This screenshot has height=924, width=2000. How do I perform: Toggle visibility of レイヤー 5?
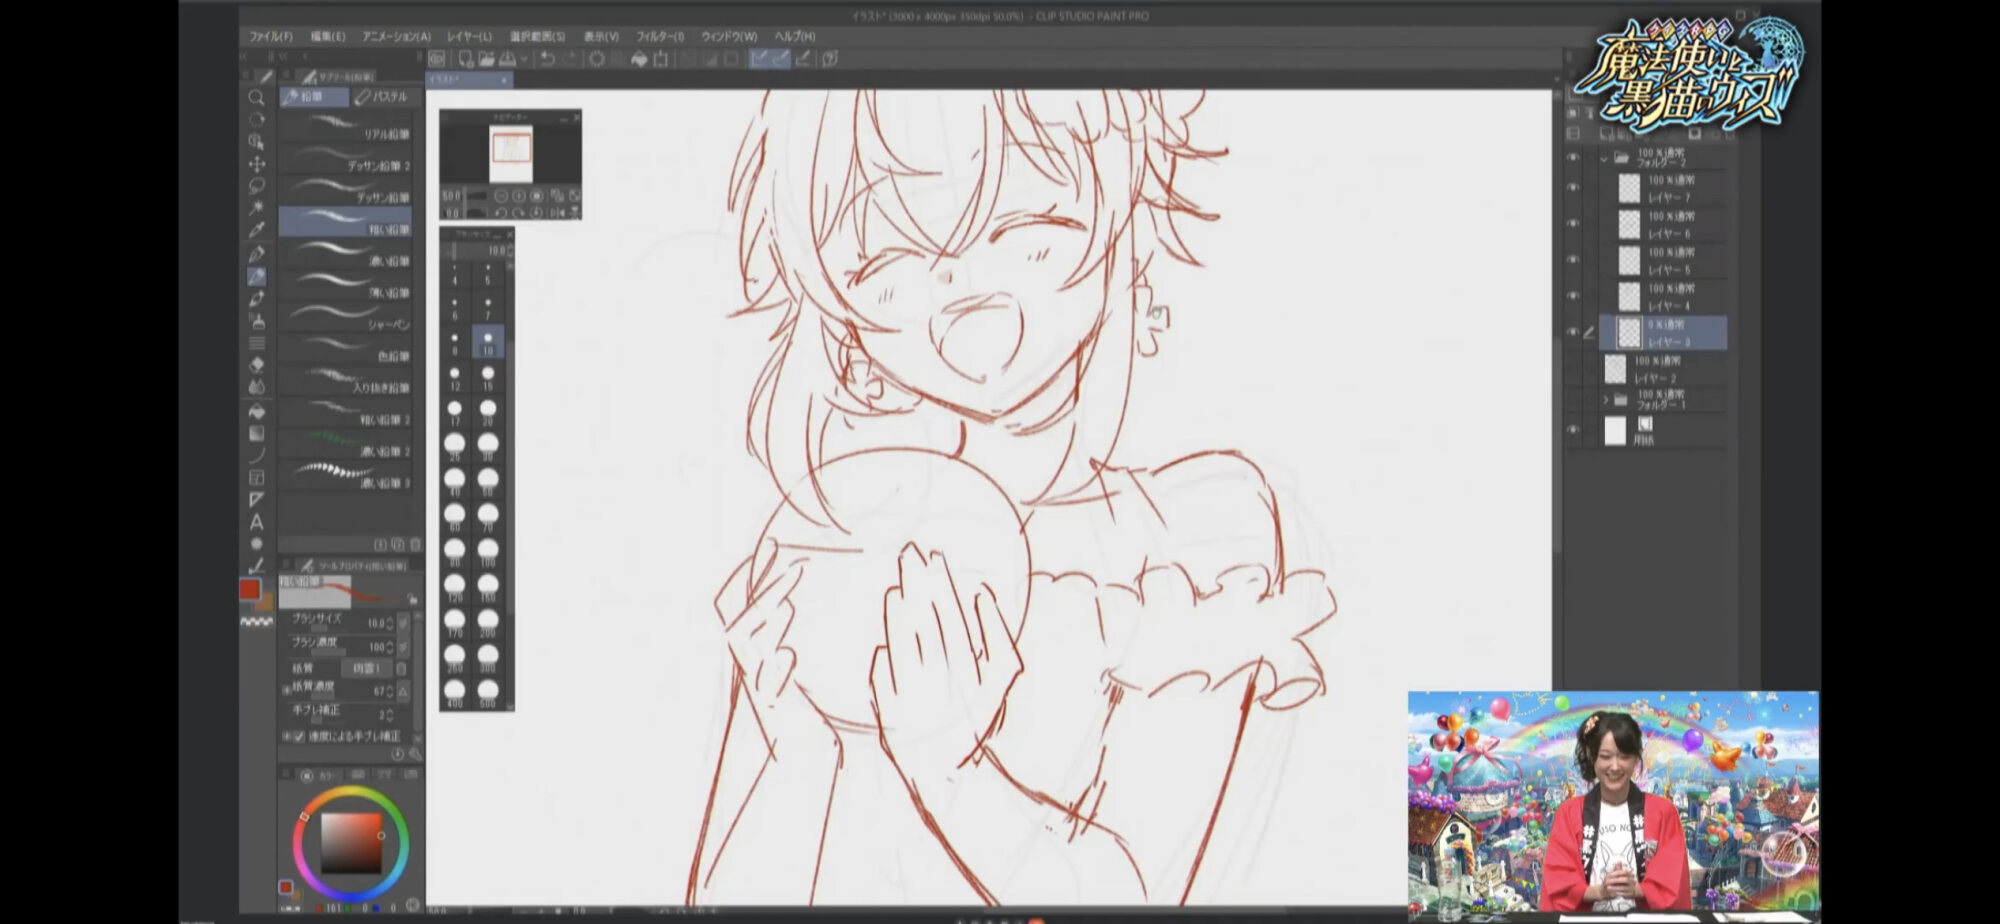(x=1573, y=260)
